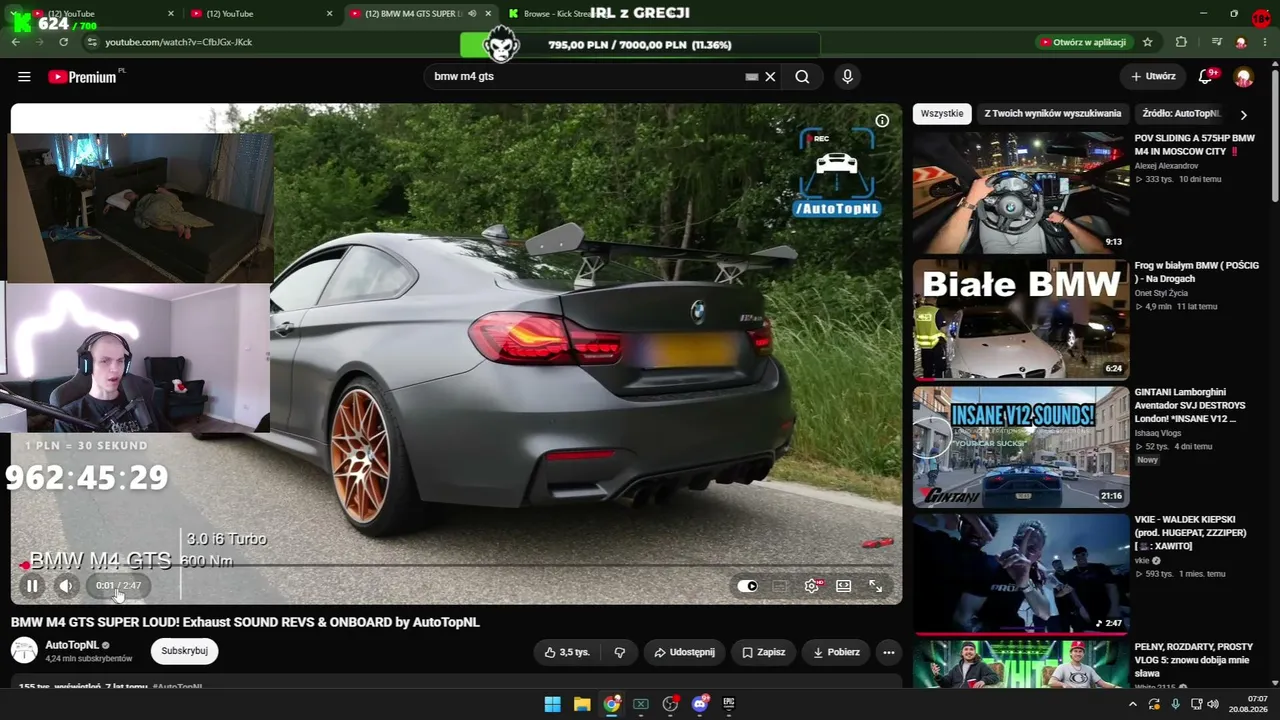Screen dimensions: 1280x720
Task: Show hidden system tray icons
Action: pyautogui.click(x=1133, y=704)
